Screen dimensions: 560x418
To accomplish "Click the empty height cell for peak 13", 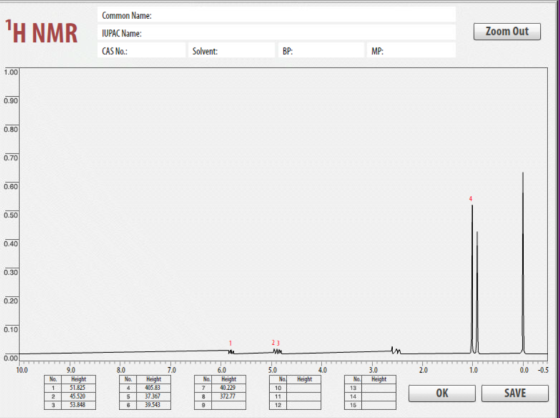I will click(379, 388).
